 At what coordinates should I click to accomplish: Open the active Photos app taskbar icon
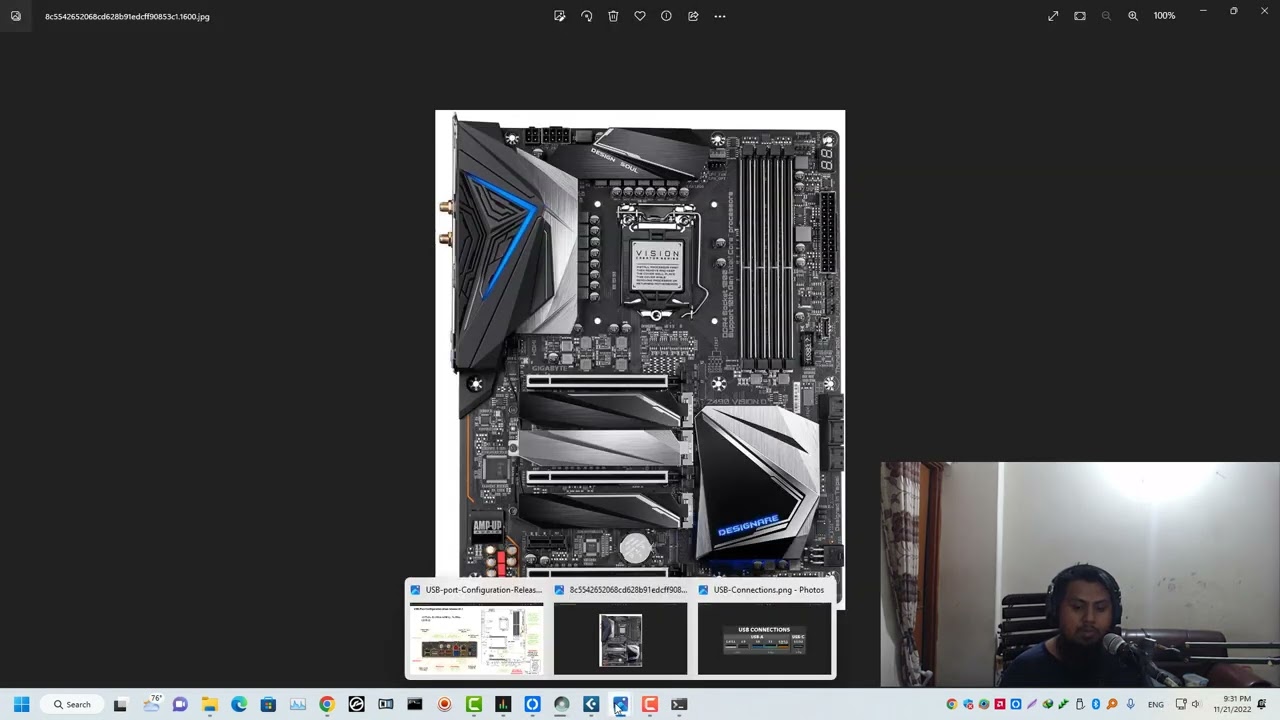click(x=620, y=704)
